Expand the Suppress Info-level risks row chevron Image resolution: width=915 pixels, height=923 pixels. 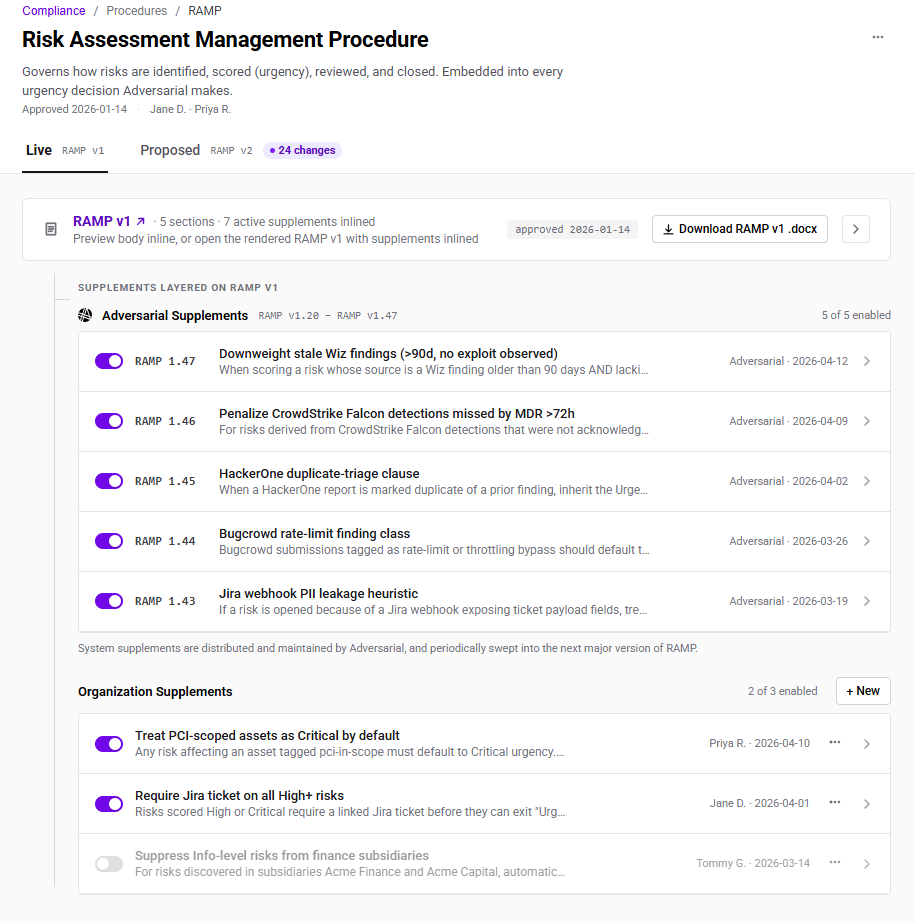[x=867, y=864]
